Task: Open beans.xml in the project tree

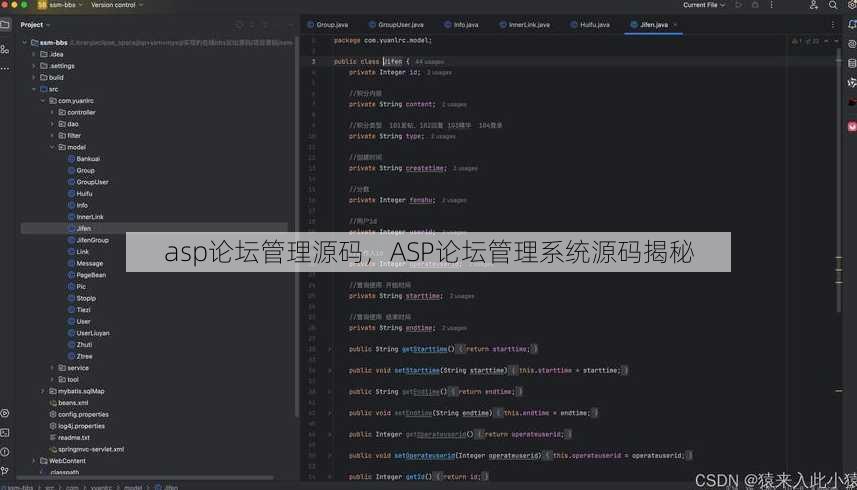Action: click(73, 403)
